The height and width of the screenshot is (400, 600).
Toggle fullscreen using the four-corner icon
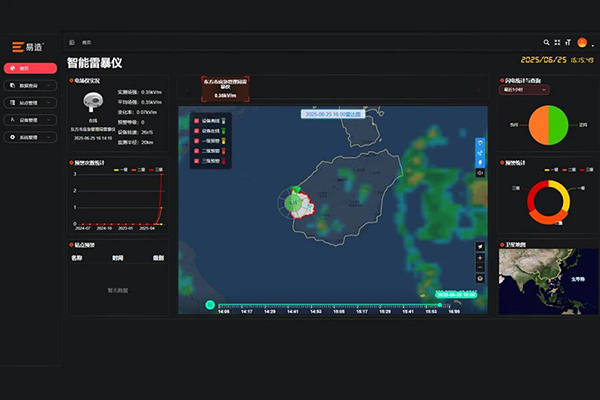pos(557,42)
